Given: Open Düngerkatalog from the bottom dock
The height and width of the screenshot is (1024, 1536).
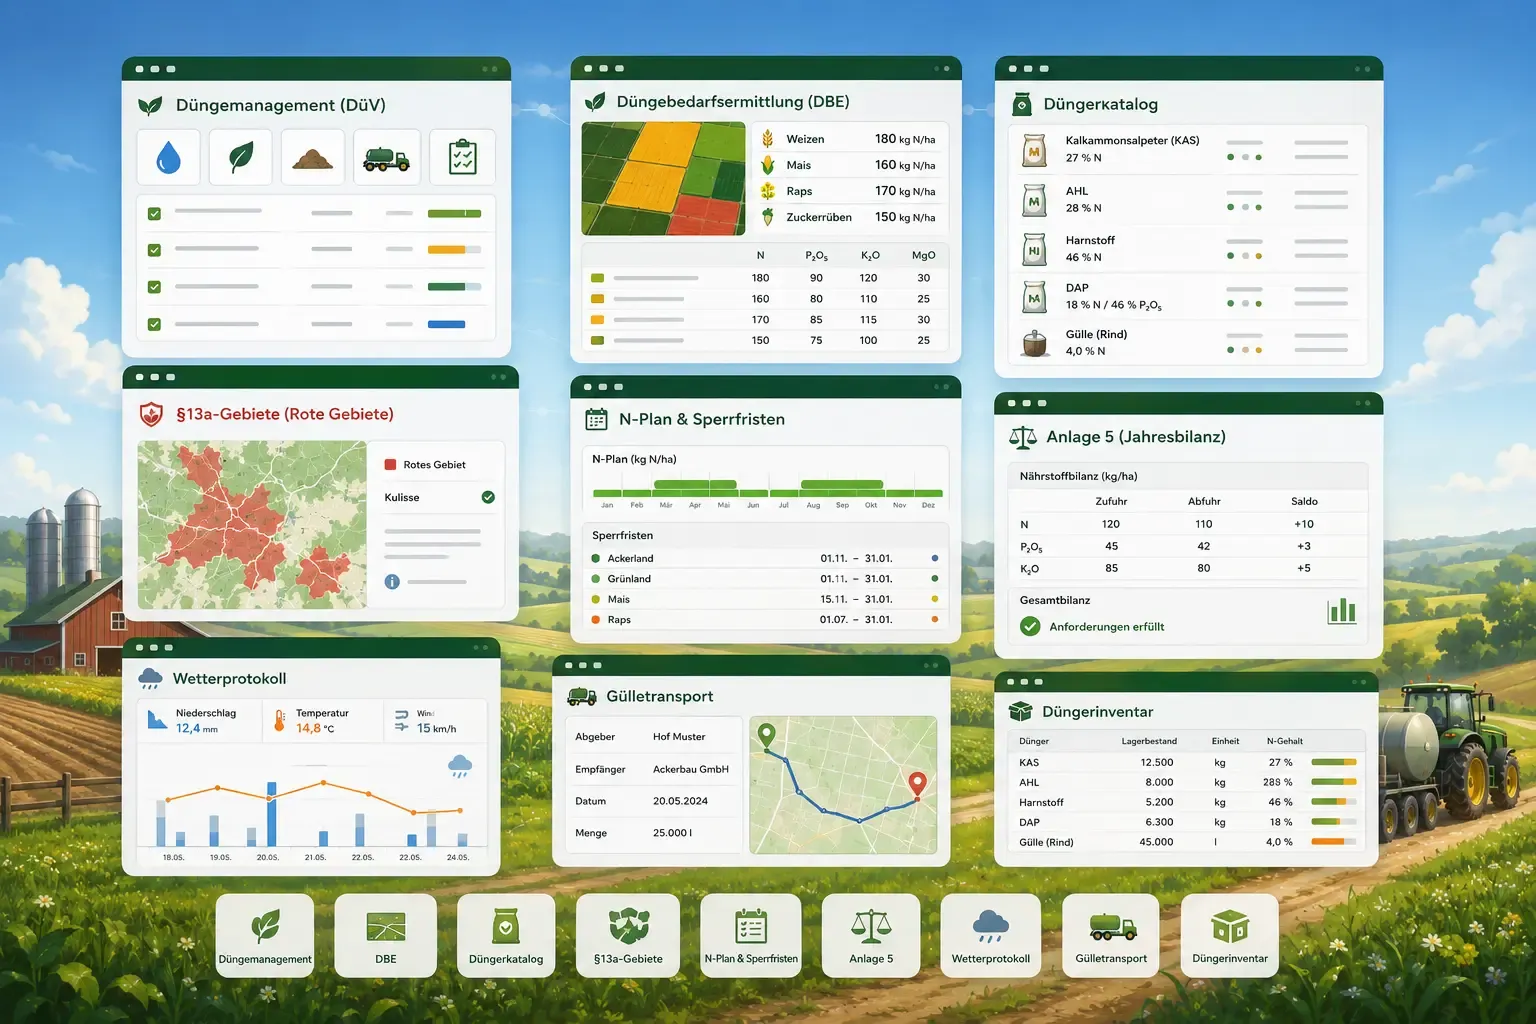Looking at the screenshot, I should pos(506,936).
